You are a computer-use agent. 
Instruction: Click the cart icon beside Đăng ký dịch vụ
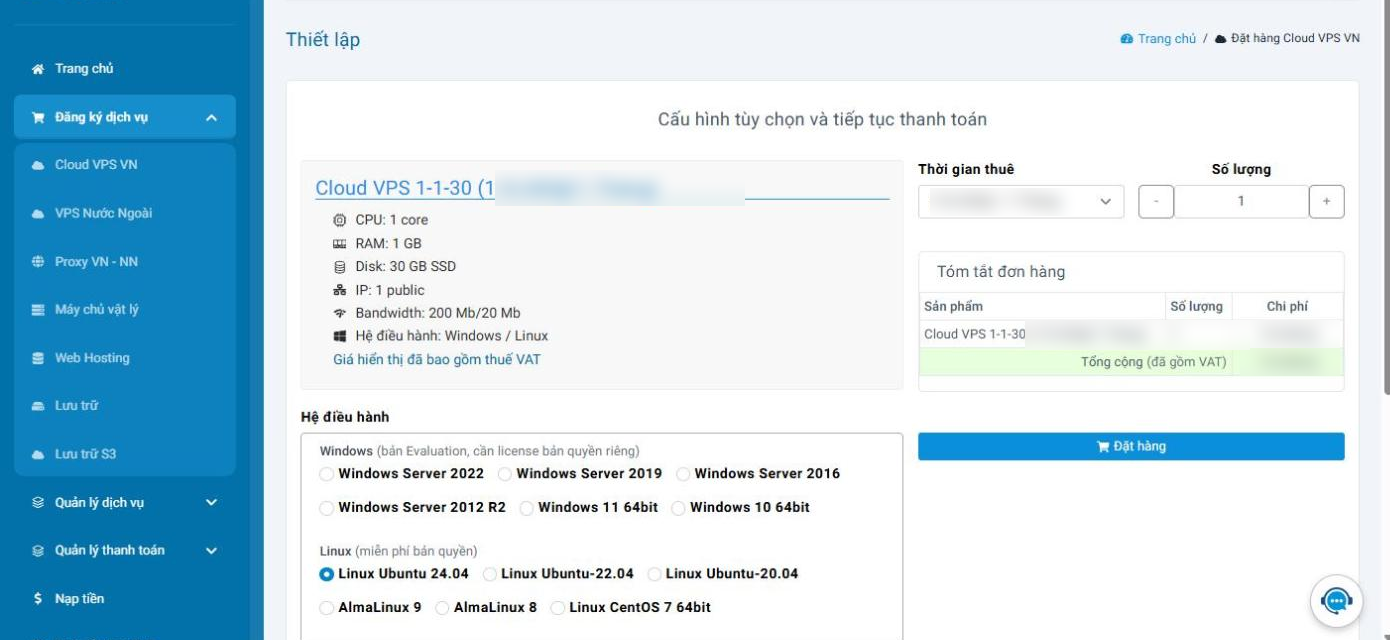[38, 118]
